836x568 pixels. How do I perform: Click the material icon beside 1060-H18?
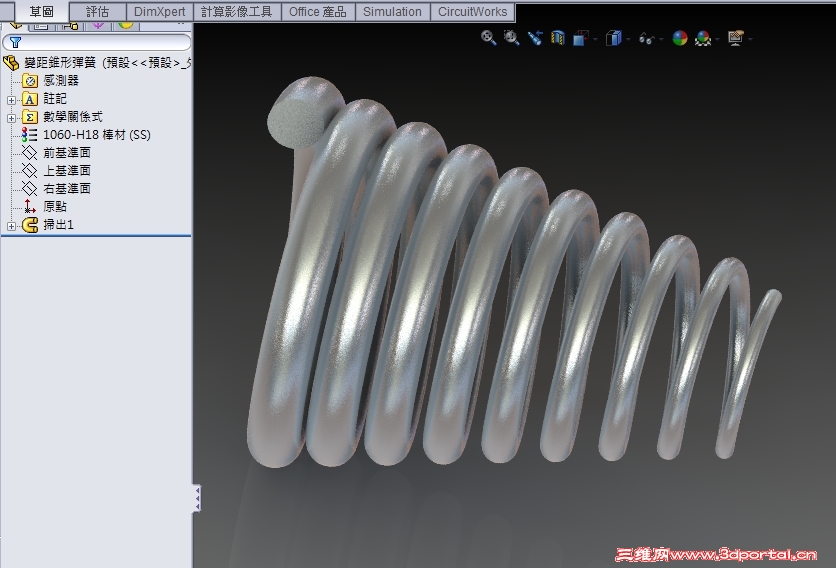coord(29,135)
